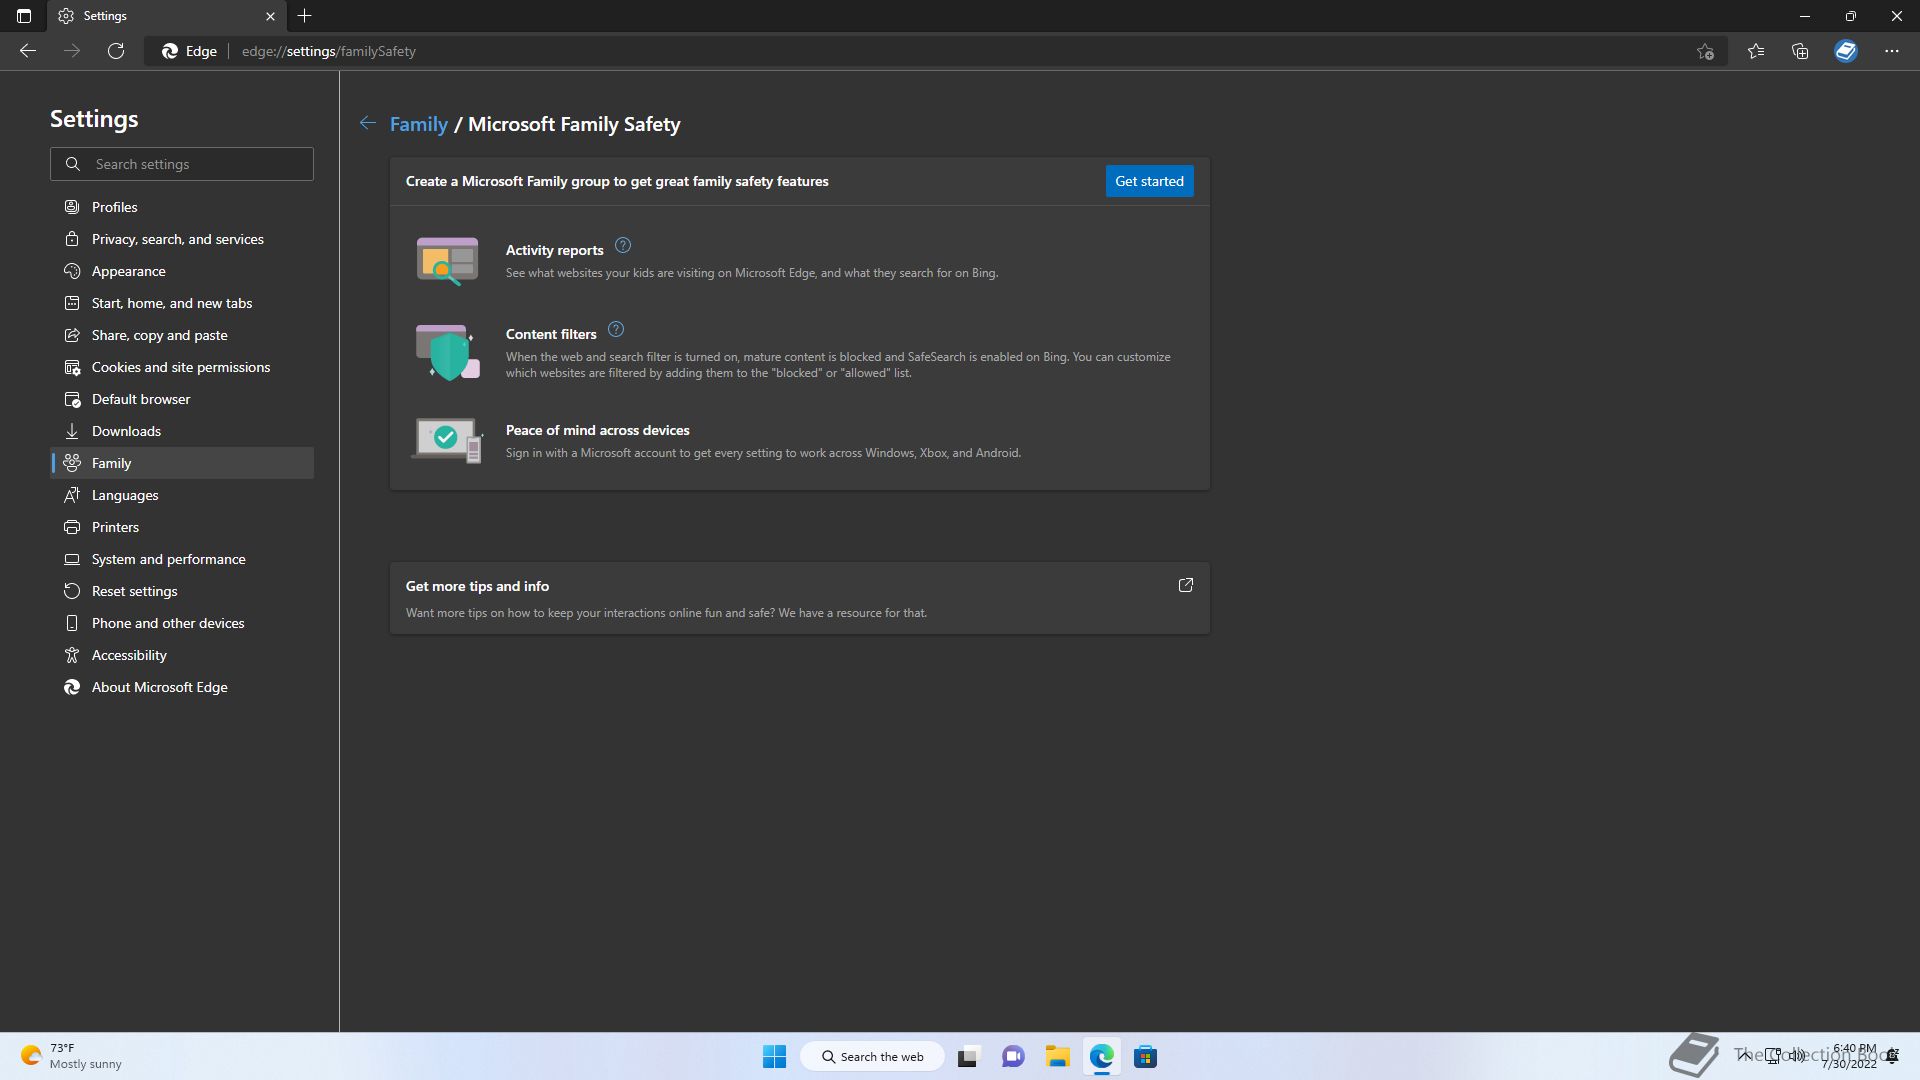This screenshot has height=1080, width=1920.
Task: Click the Search settings field
Action: [182, 164]
